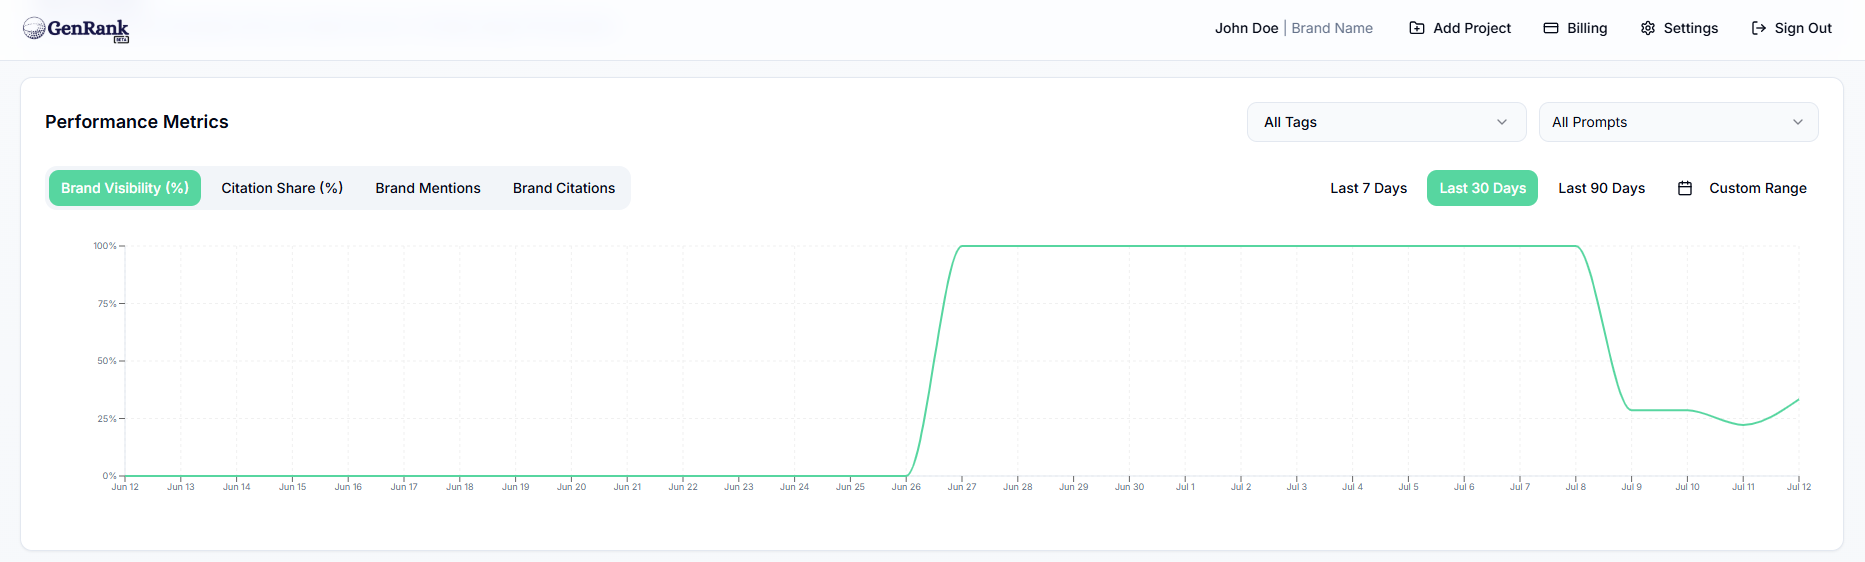Open the GenRank logo home link
The width and height of the screenshot is (1865, 562).
click(x=76, y=29)
